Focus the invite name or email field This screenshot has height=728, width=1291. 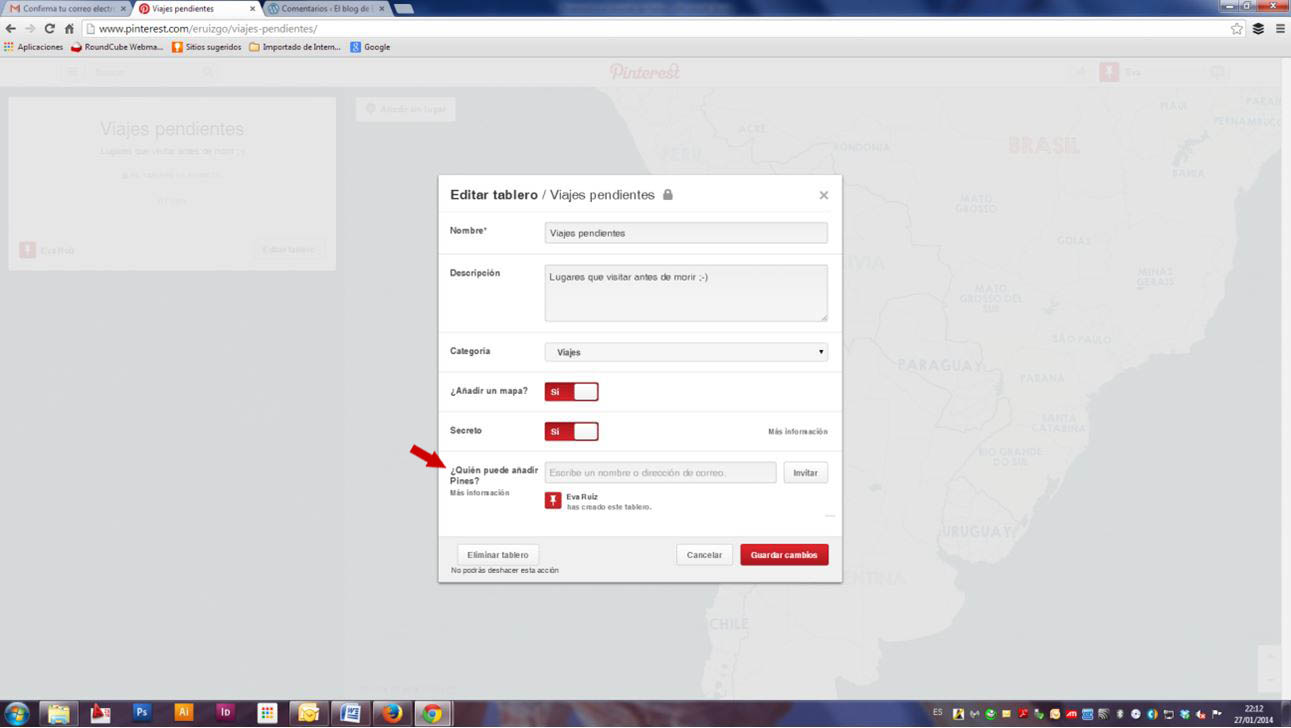click(x=660, y=473)
